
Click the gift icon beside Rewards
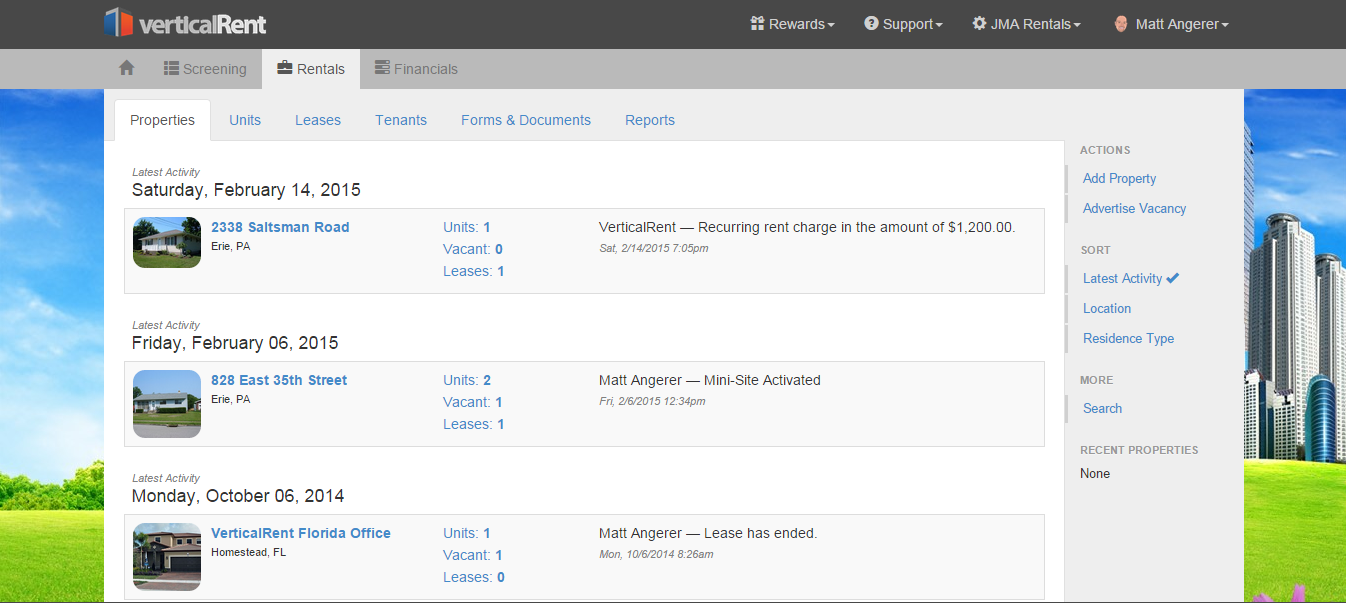757,23
